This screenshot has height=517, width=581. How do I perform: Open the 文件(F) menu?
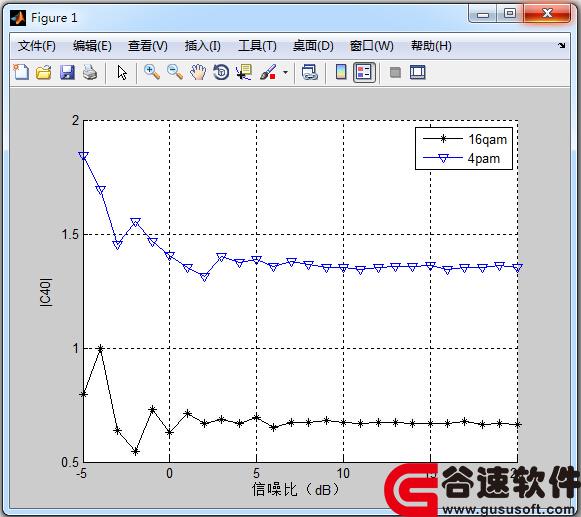tap(37, 46)
